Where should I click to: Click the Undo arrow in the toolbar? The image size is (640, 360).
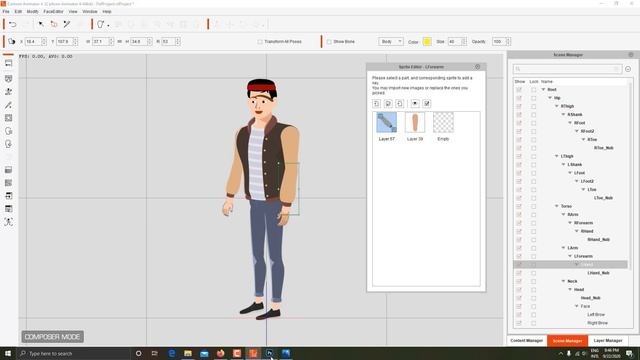click(13, 24)
